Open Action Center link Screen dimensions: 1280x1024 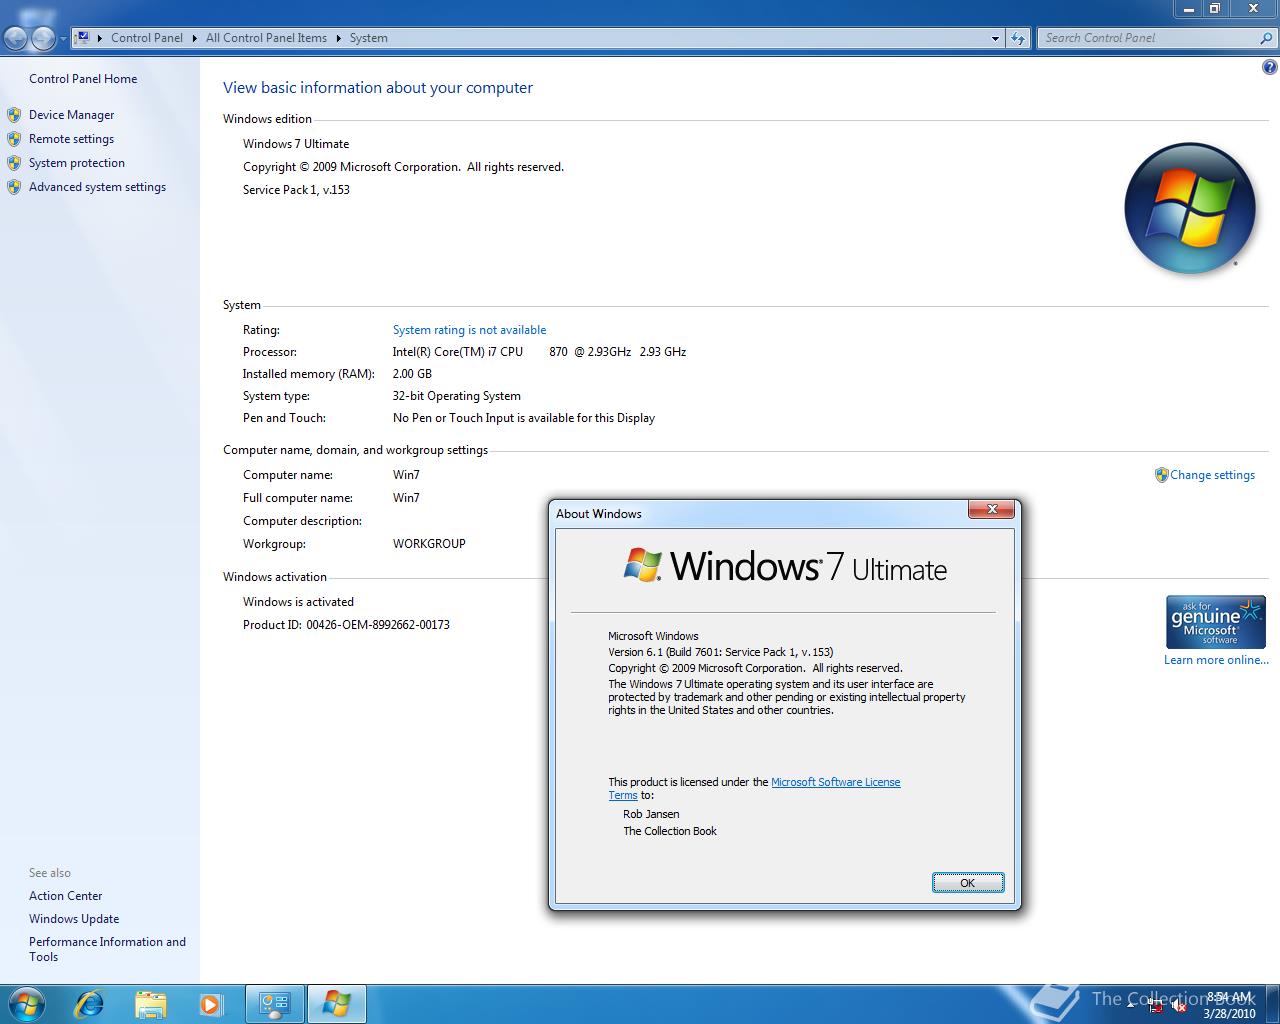(x=65, y=896)
